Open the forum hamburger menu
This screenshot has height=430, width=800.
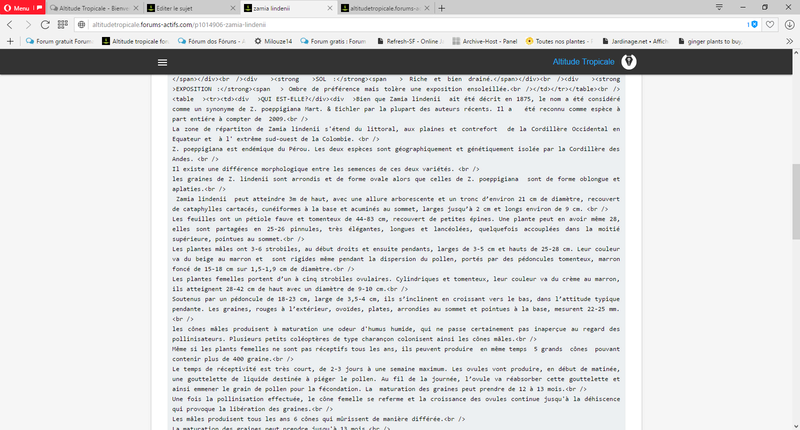click(162, 62)
